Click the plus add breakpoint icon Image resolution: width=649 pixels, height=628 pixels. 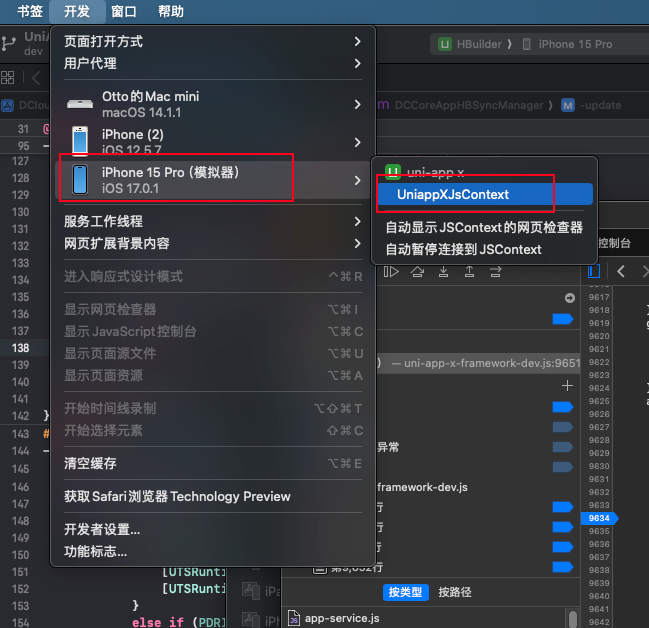567,386
